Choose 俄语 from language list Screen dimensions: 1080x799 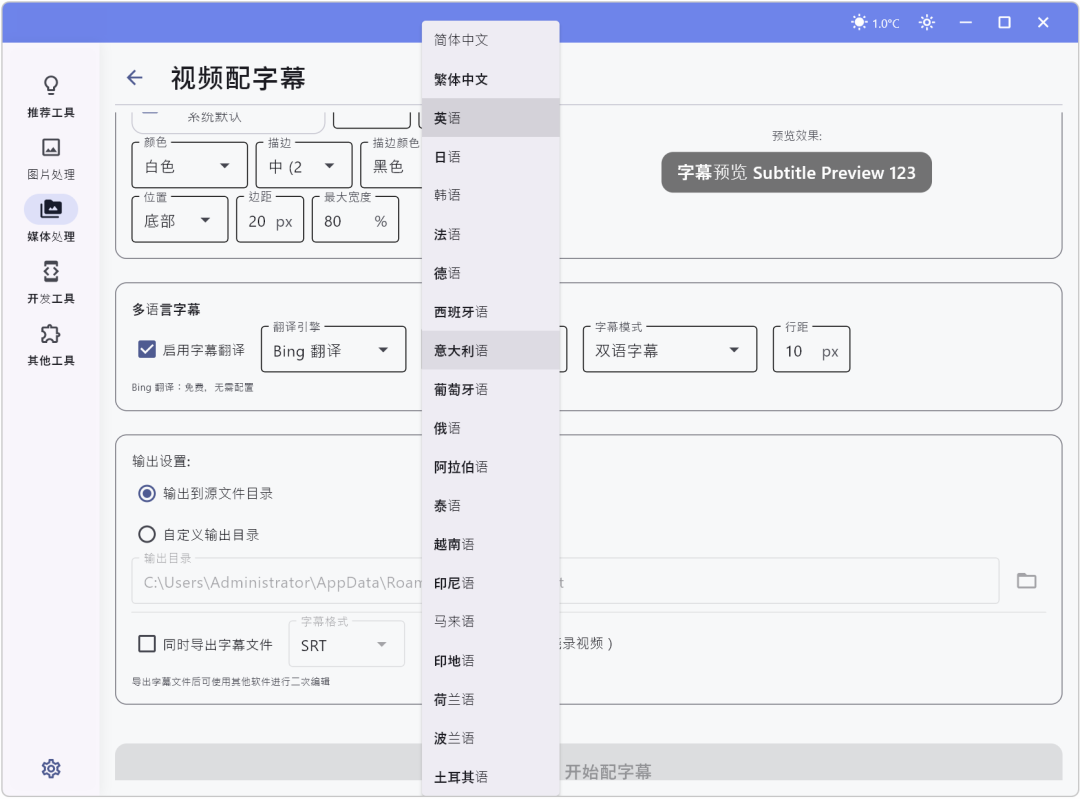click(x=490, y=428)
